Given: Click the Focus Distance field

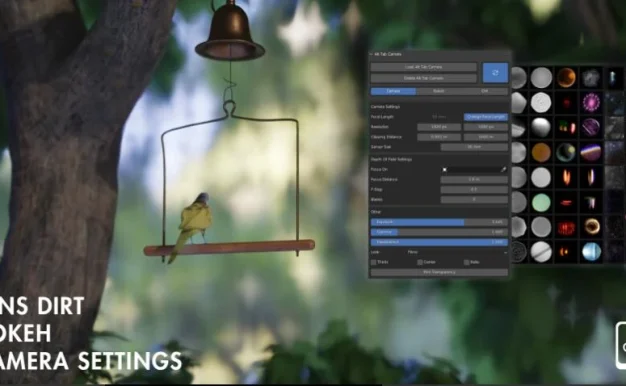Looking at the screenshot, I should 474,180.
